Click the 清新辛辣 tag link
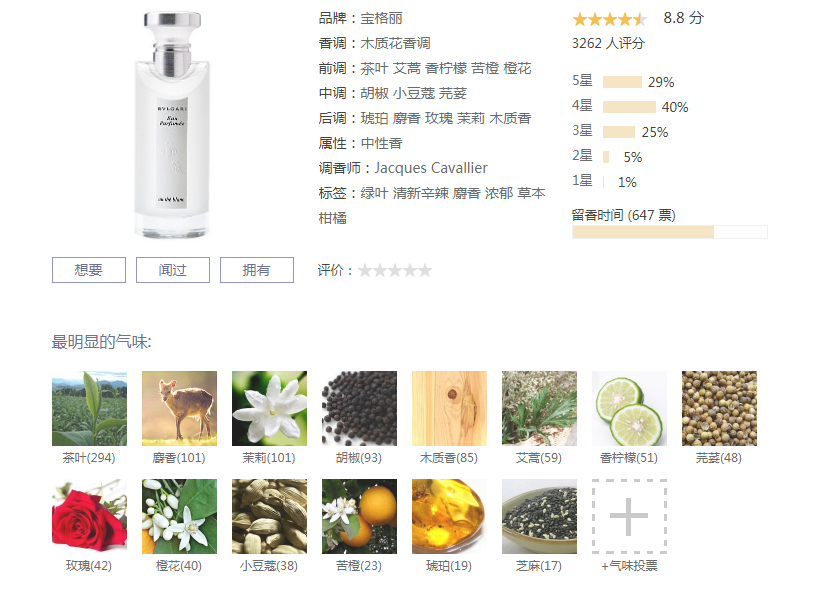The width and height of the screenshot is (825, 603). pyautogui.click(x=420, y=193)
